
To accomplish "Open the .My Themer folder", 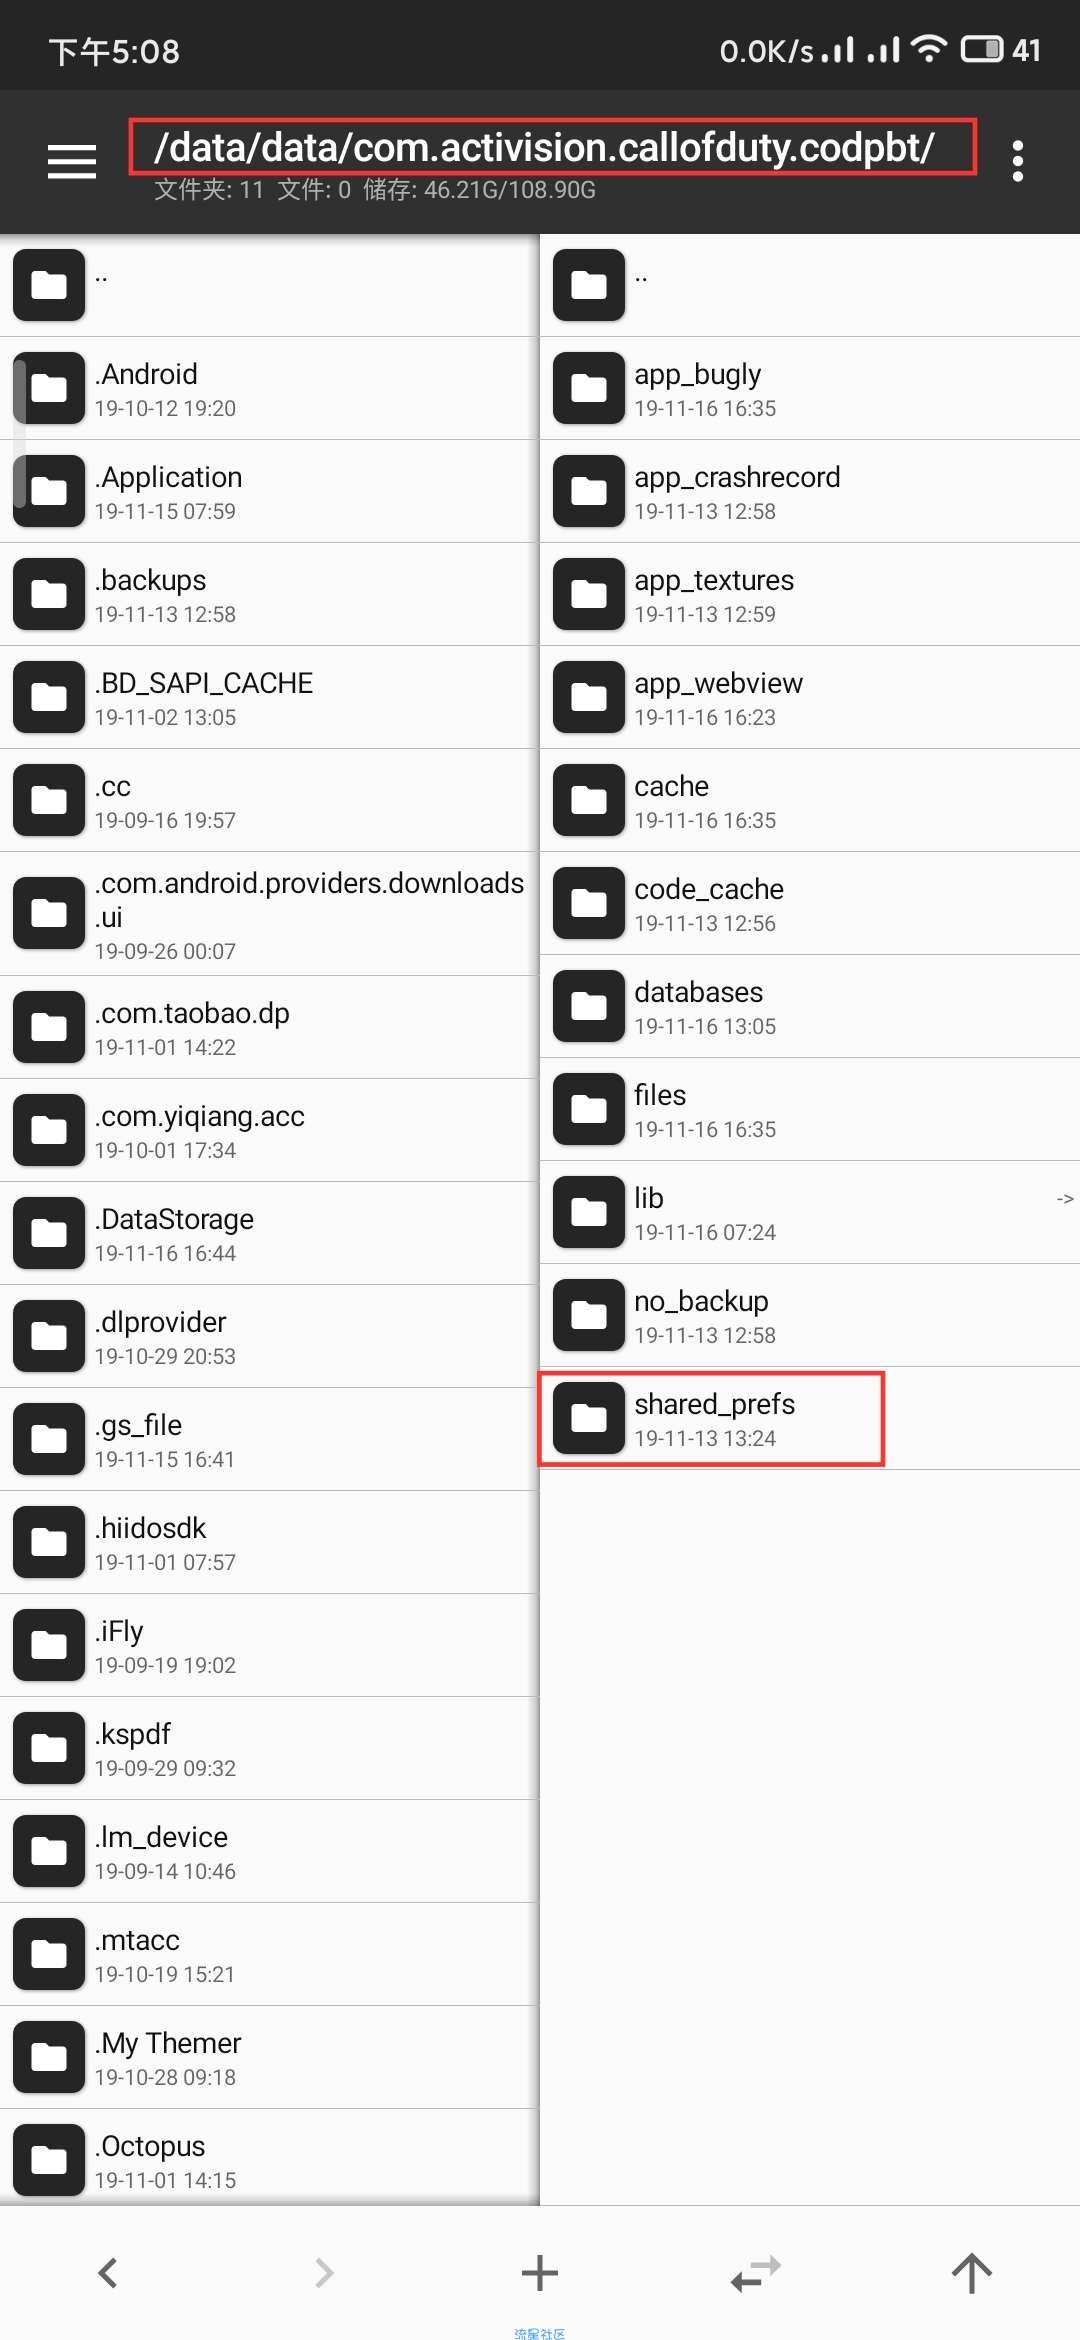I will pyautogui.click(x=270, y=2057).
